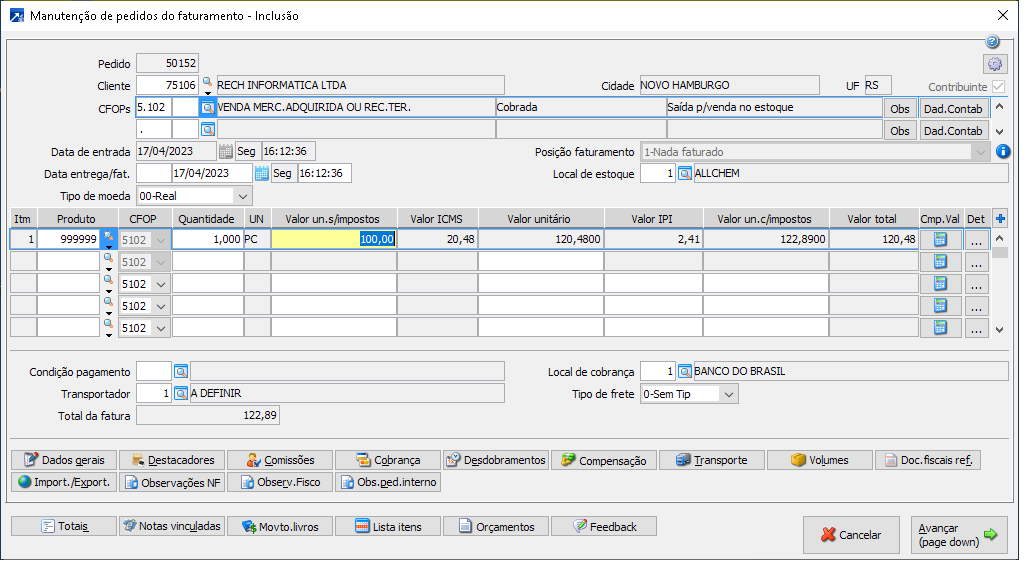Screen dimensions: 1033x567
Task: Open the settings gear icon
Action: 994,64
